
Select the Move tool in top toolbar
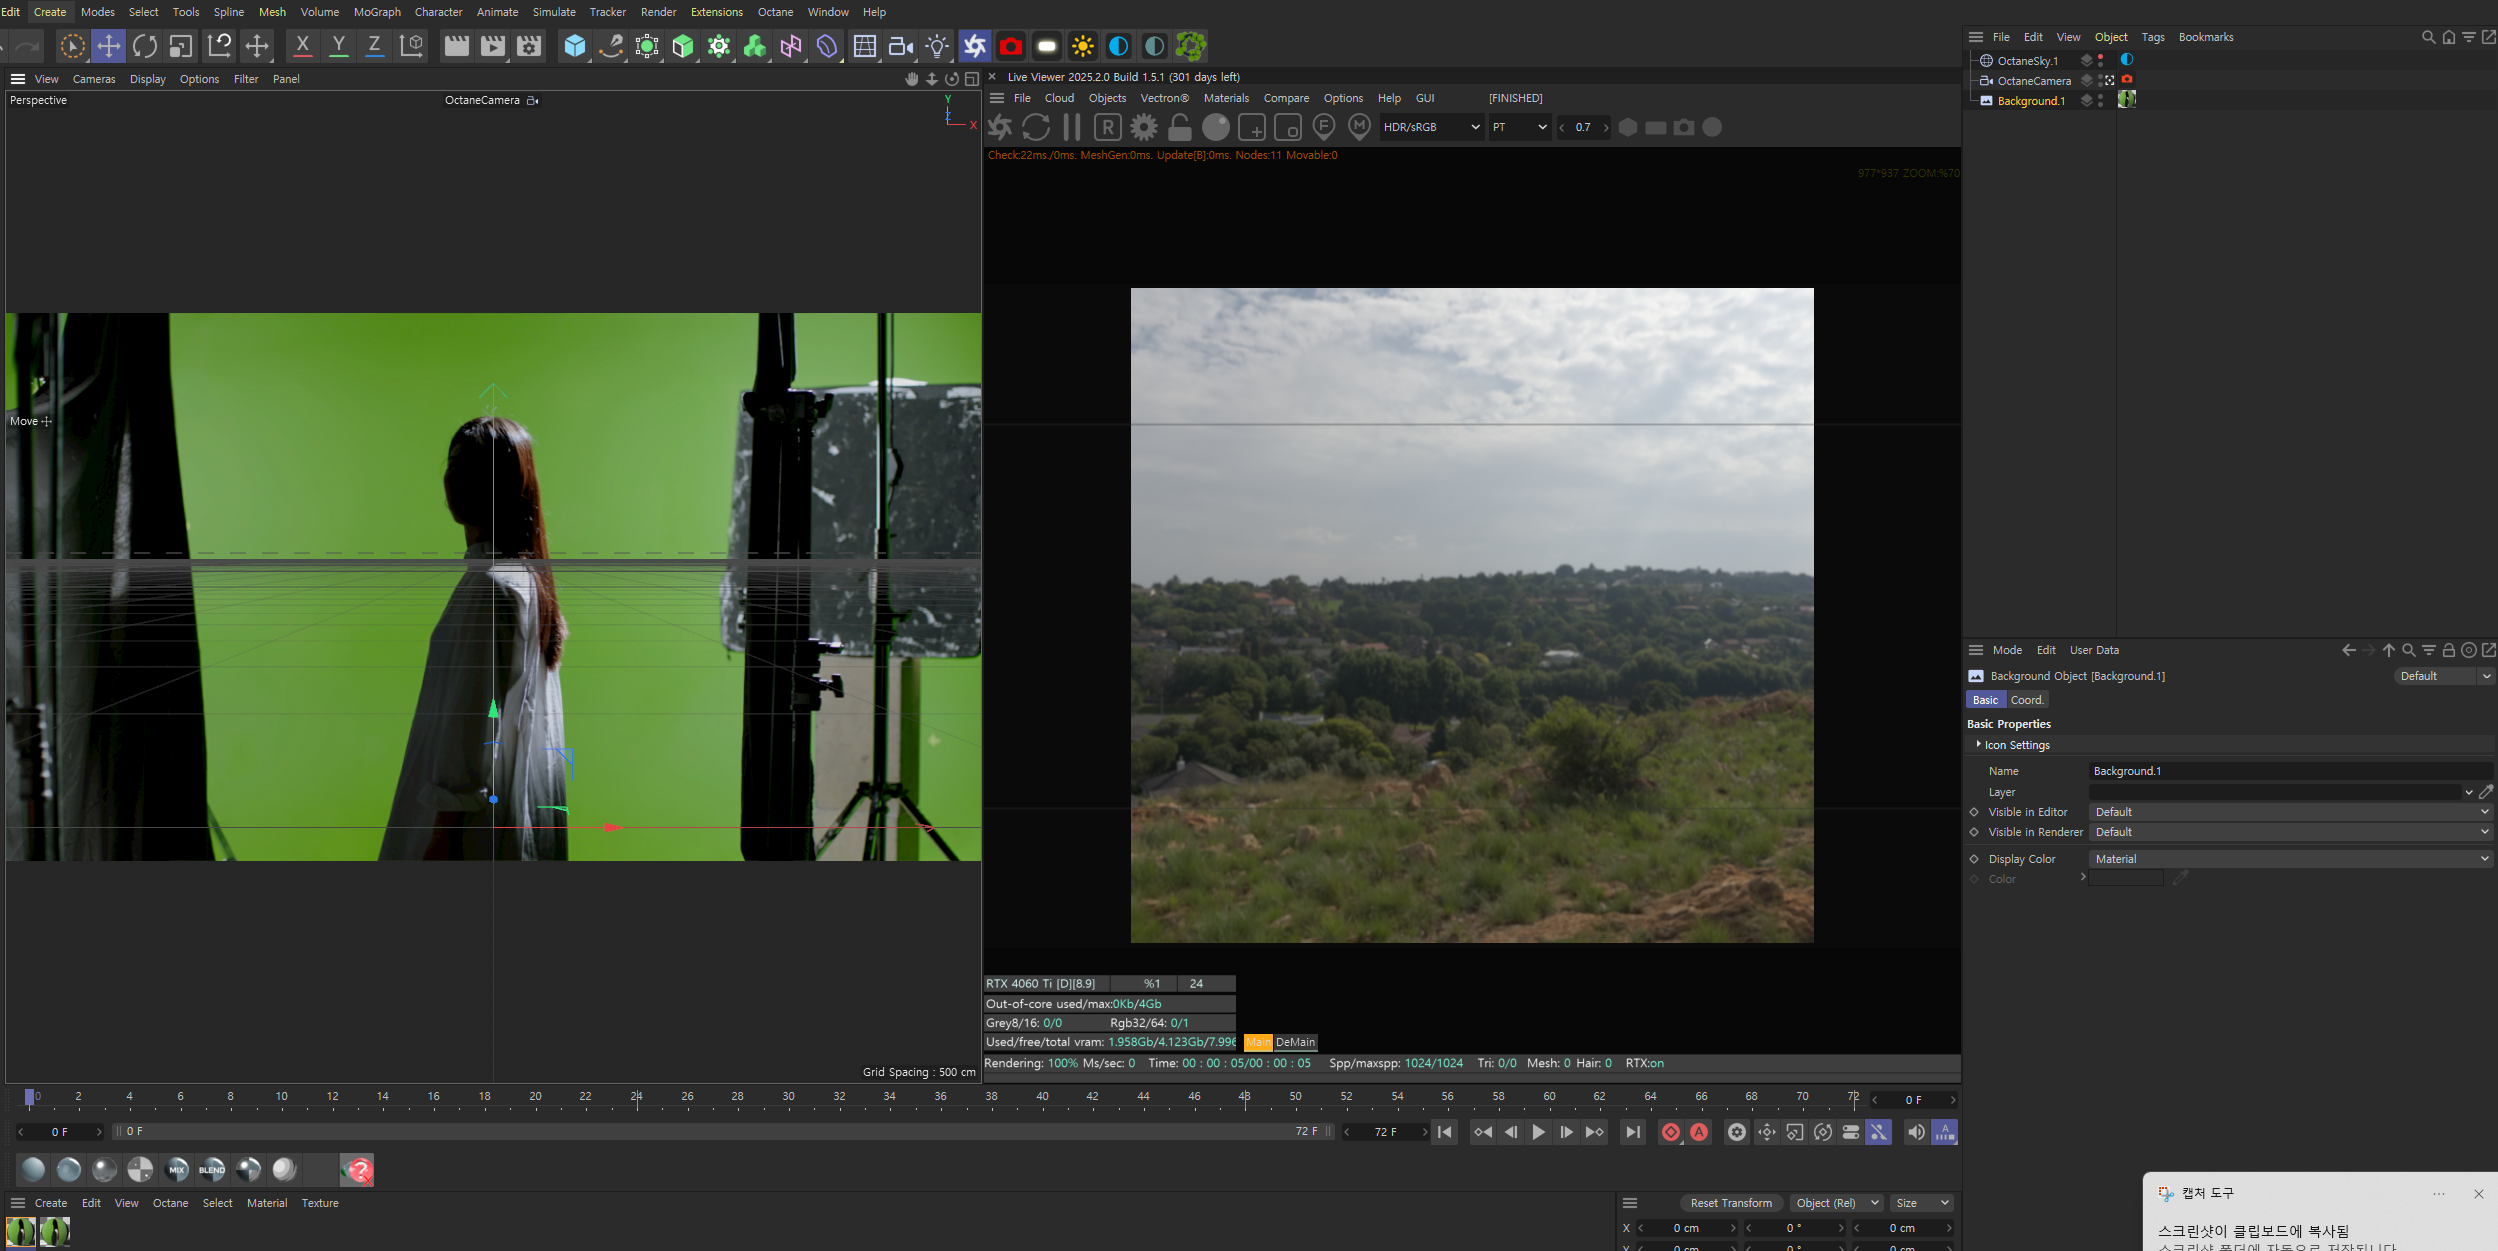(x=108, y=46)
